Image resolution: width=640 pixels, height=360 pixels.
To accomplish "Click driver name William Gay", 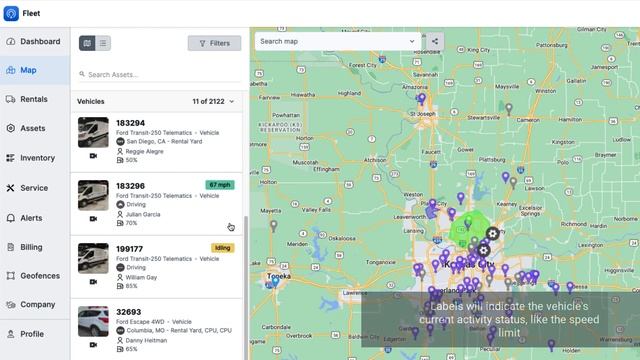I will point(141,277).
